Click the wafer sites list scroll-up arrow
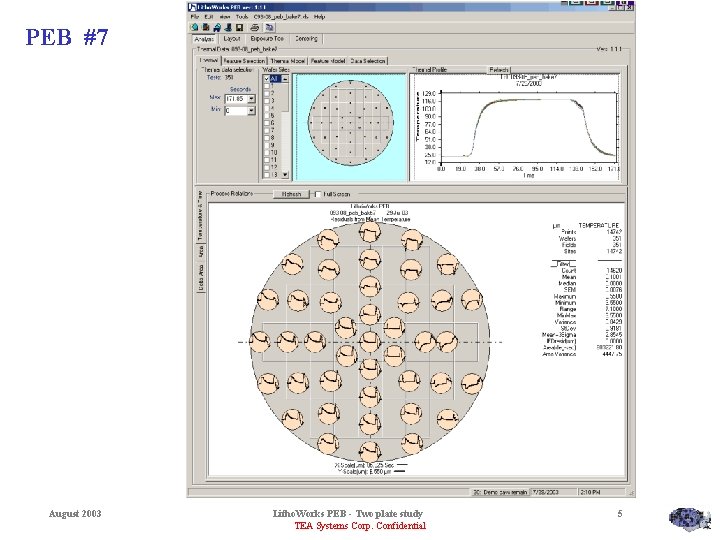720x540 pixels. click(285, 79)
